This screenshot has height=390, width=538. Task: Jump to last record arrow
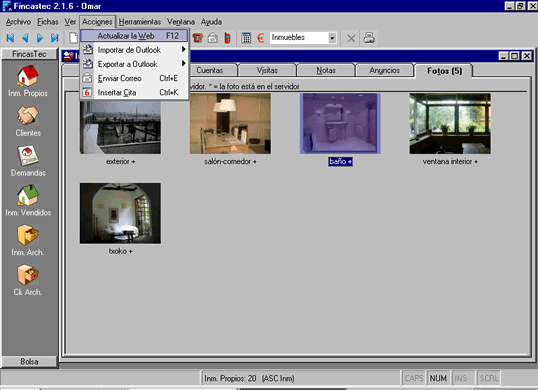point(55,38)
